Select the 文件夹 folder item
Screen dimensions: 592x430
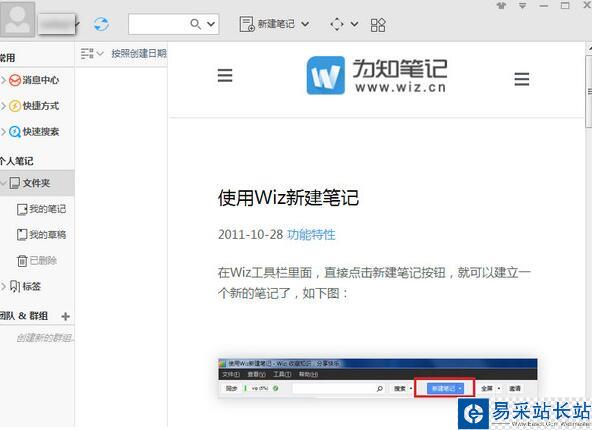37,183
